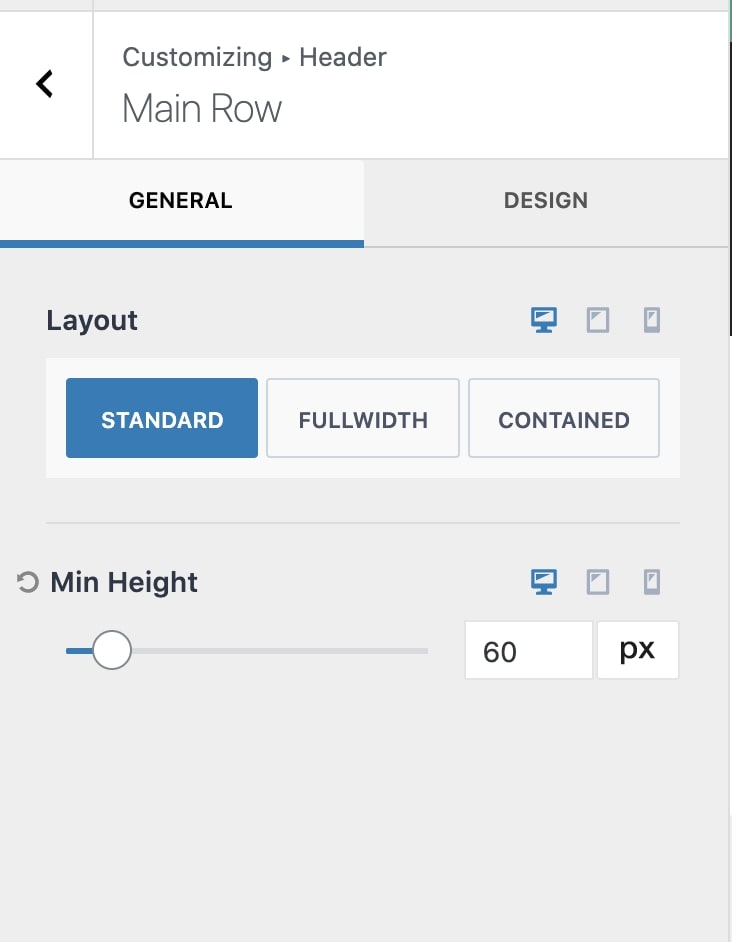732x942 pixels.
Task: Choose the FULLWIDTH layout option
Action: 363,418
